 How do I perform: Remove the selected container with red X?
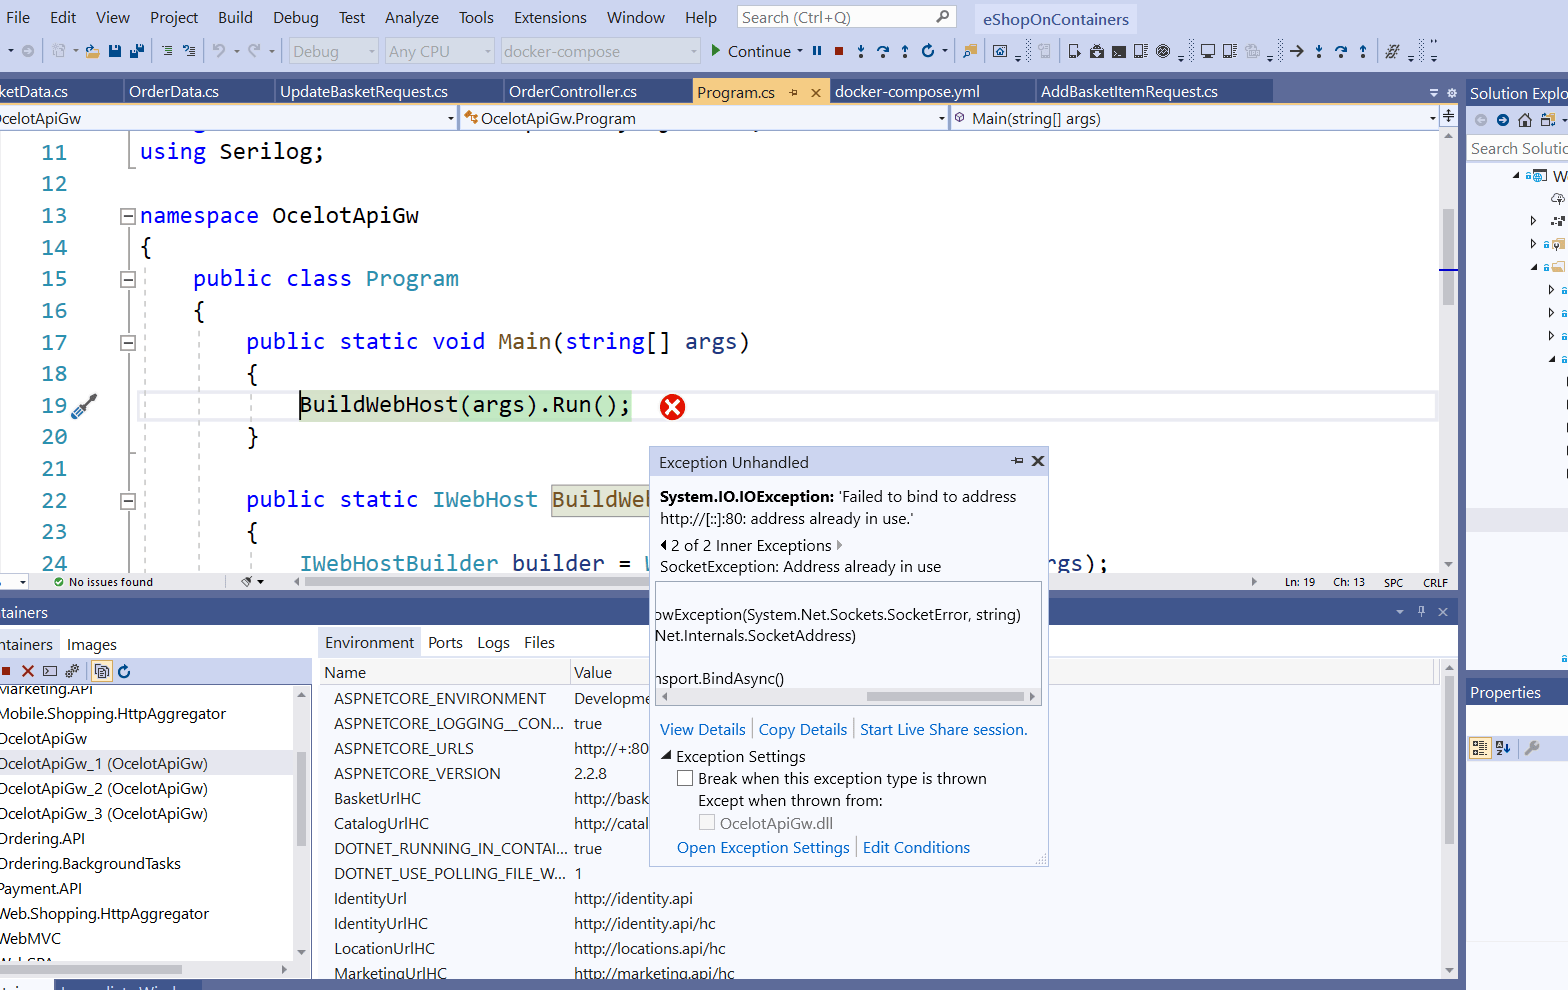(28, 671)
